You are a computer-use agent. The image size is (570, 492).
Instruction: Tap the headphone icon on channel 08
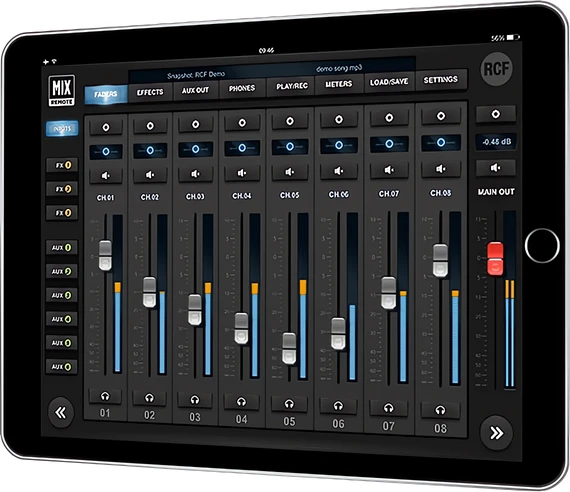coord(440,410)
